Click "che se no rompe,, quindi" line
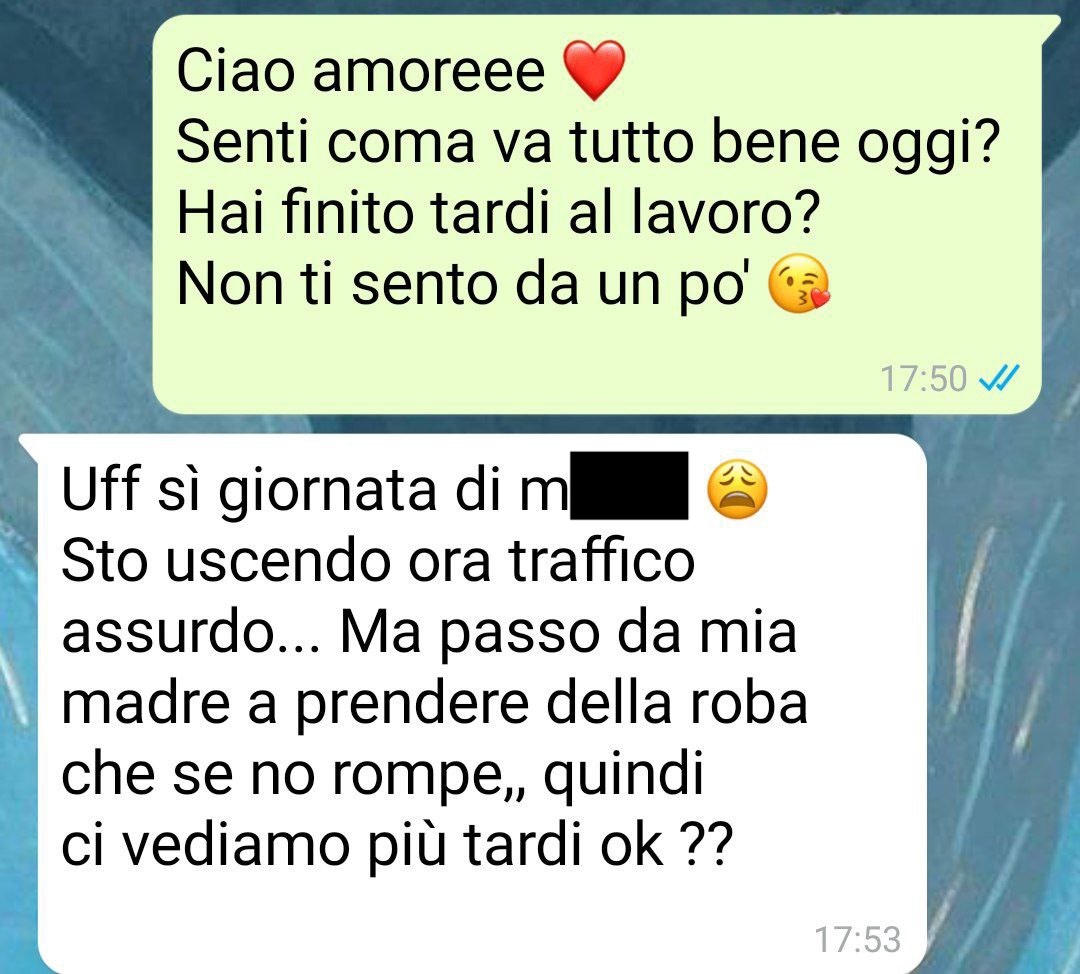Screen dimensions: 1080x974 pos(383,776)
